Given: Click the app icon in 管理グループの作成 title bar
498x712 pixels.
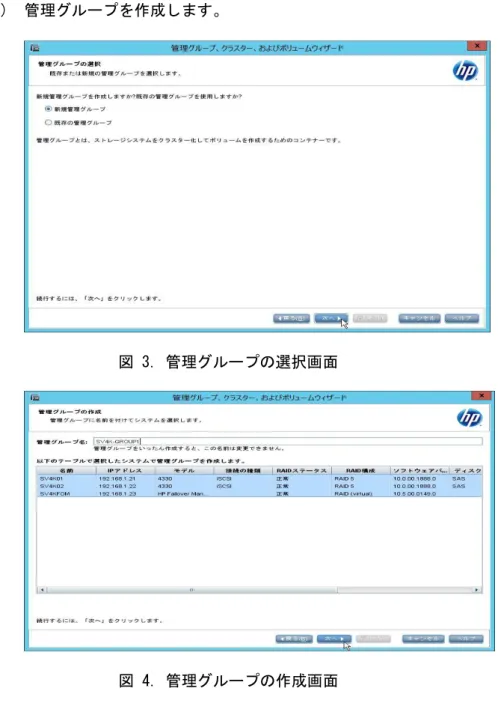Looking at the screenshot, I should coord(35,397).
